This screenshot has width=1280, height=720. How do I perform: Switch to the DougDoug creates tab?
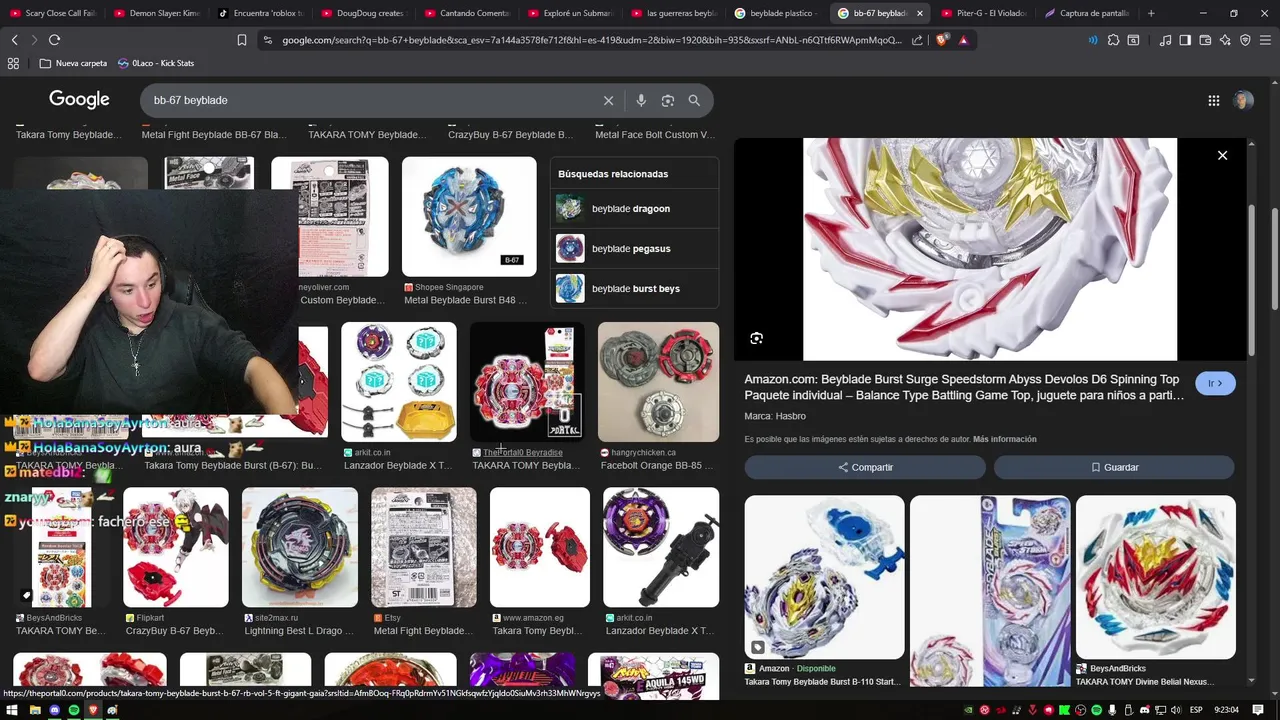pyautogui.click(x=365, y=13)
